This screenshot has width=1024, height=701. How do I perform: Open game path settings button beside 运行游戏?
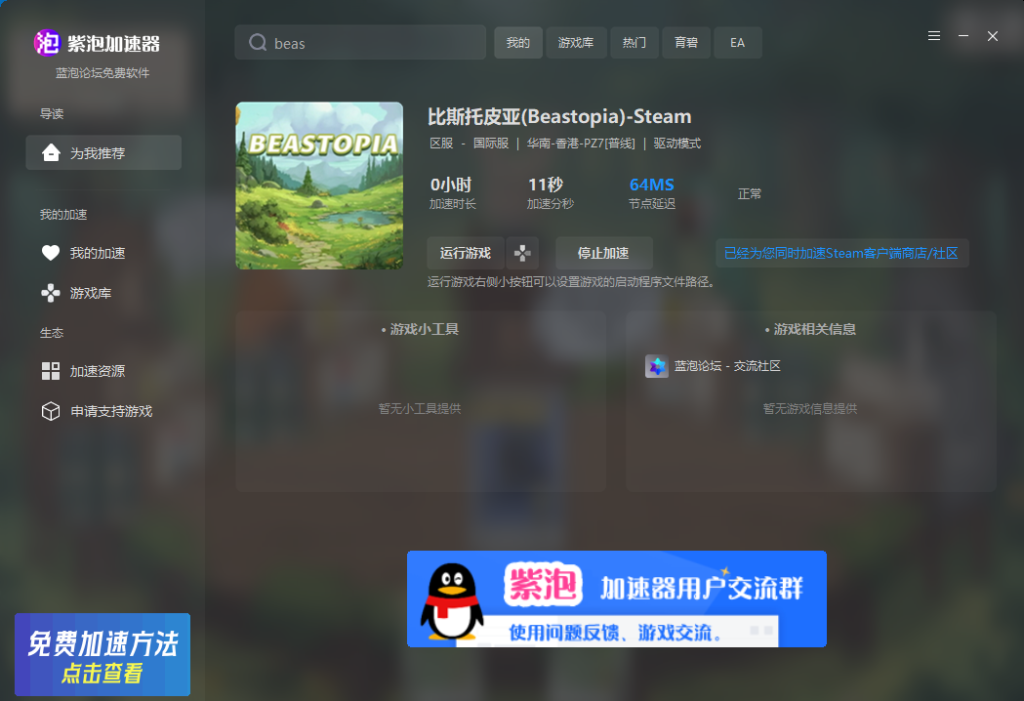coord(522,253)
